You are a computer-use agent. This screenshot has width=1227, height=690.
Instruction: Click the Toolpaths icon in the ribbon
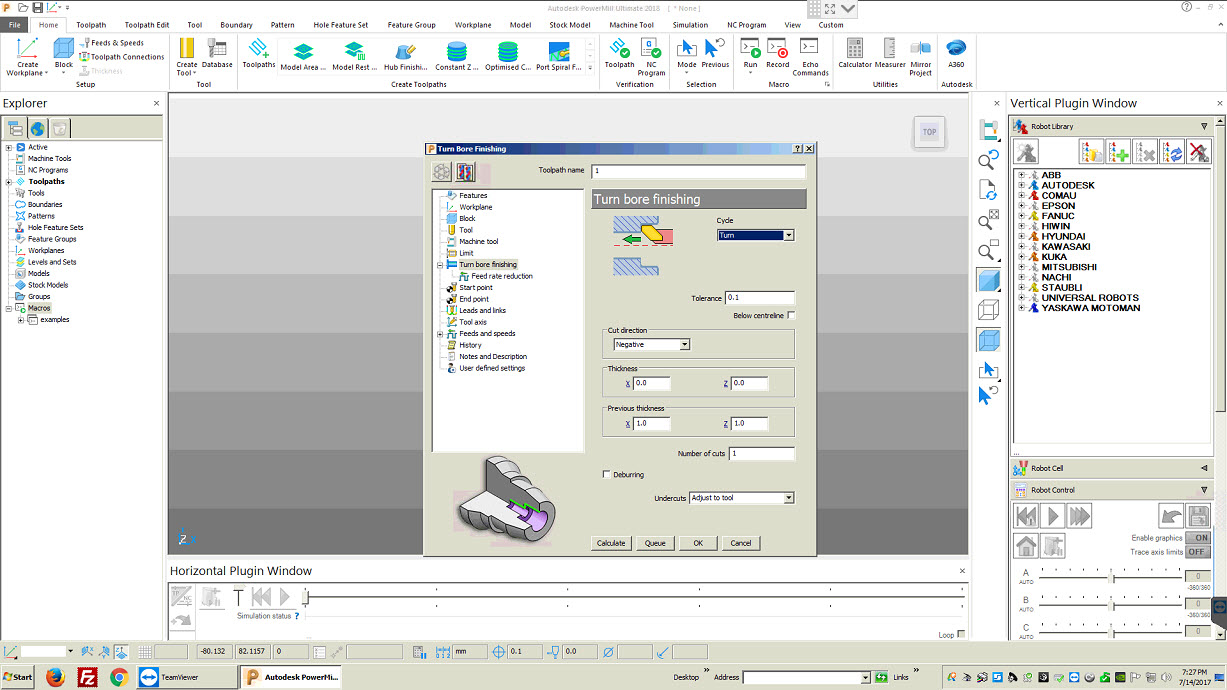(259, 54)
